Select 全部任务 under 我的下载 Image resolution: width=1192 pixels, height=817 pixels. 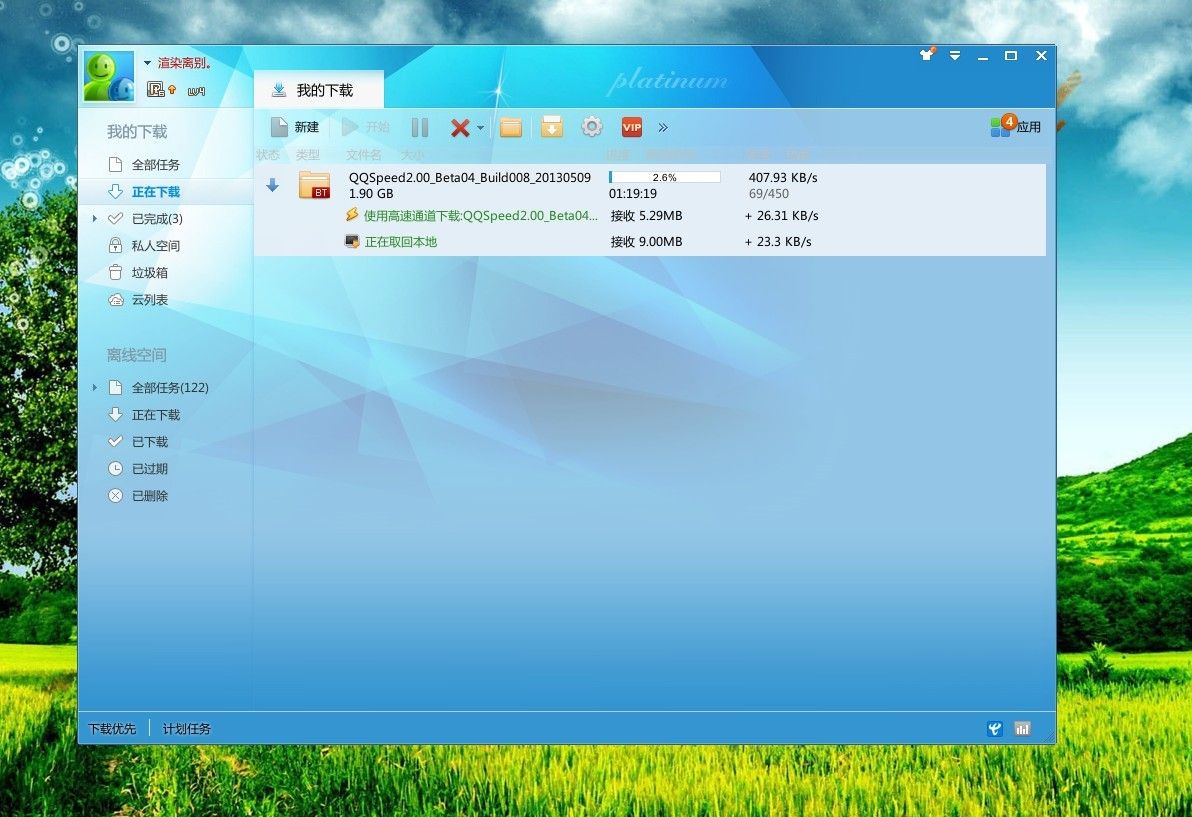click(x=155, y=165)
